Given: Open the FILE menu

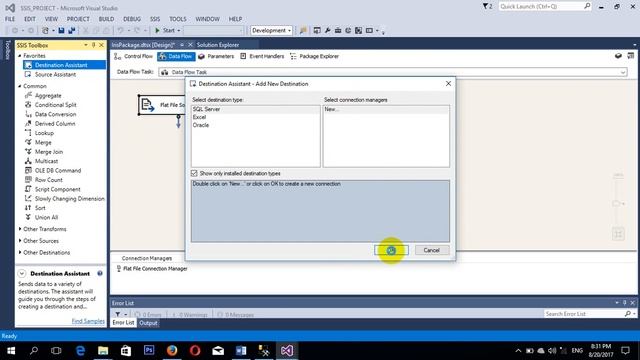Looking at the screenshot, I should pos(10,19).
